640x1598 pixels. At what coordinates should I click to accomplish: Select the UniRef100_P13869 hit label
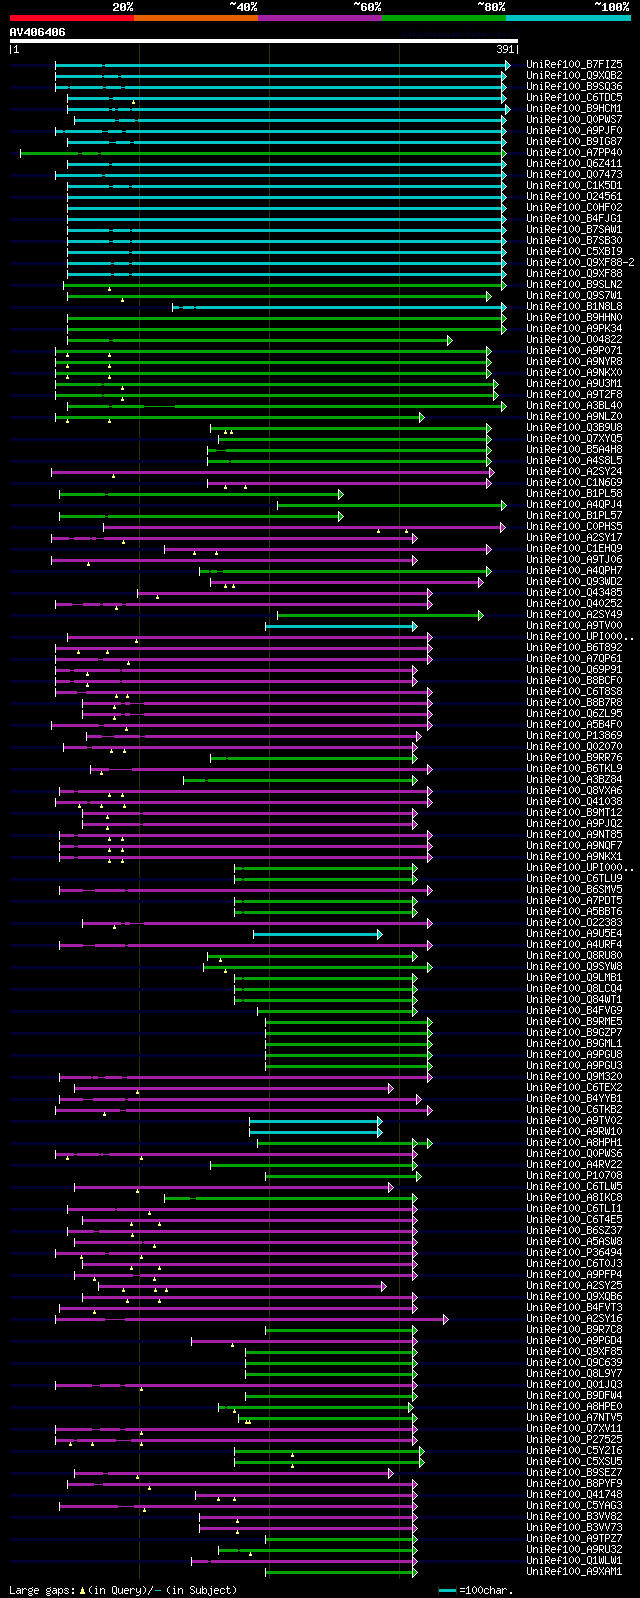coord(574,735)
